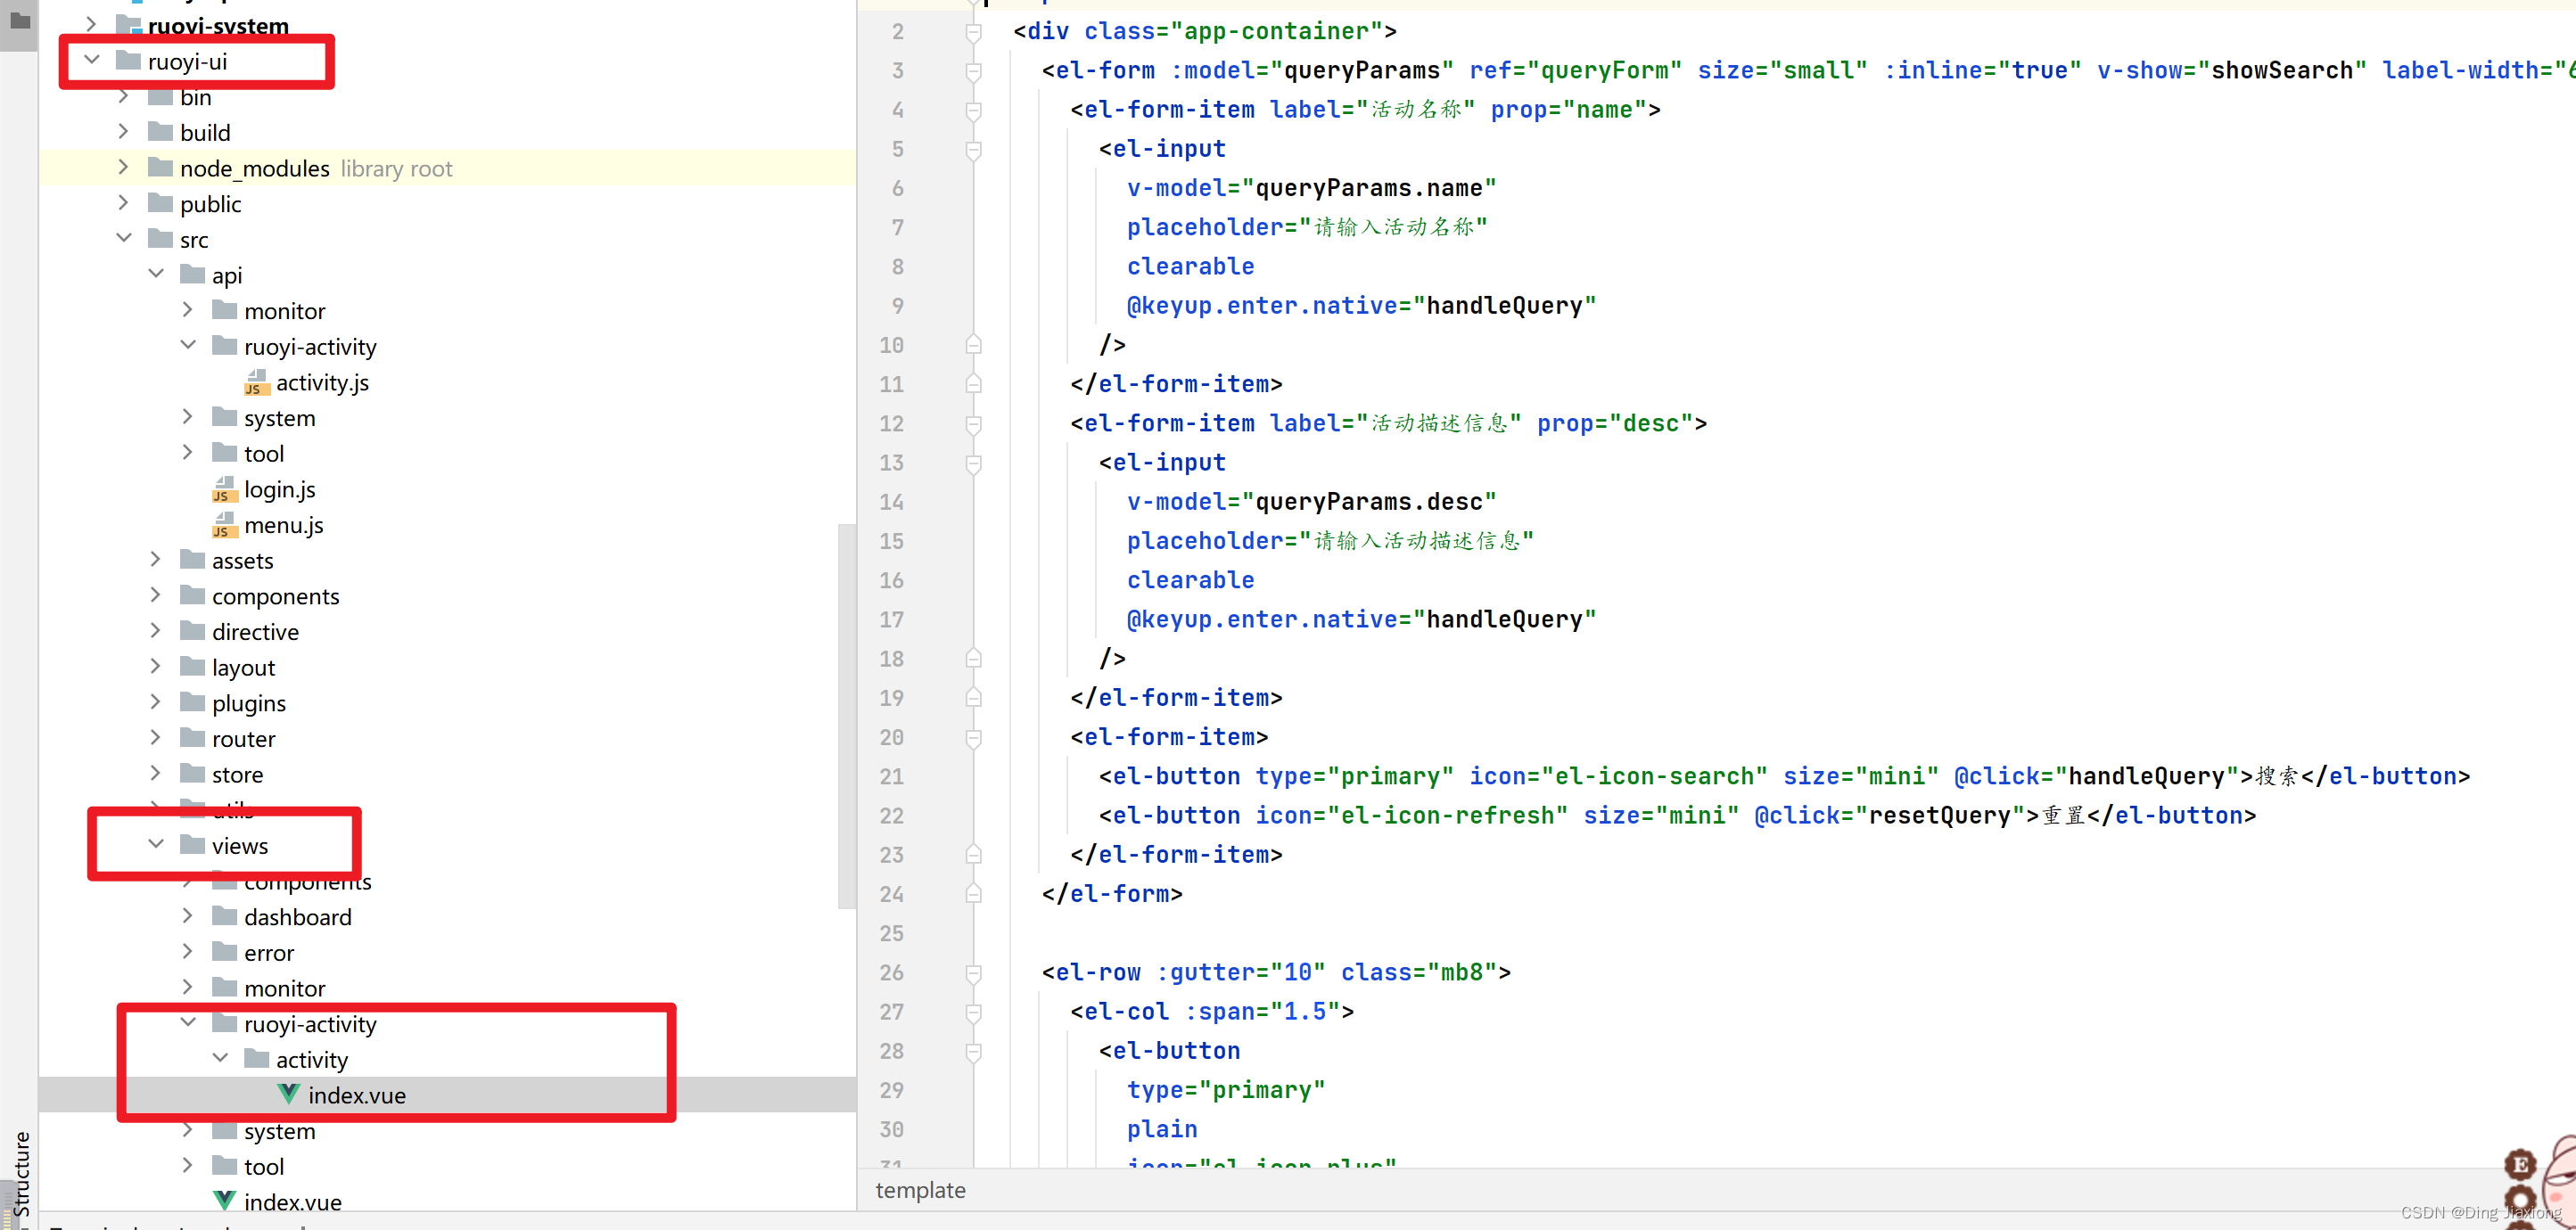The image size is (2576, 1230).
Task: Select the components folder under src
Action: 275,596
